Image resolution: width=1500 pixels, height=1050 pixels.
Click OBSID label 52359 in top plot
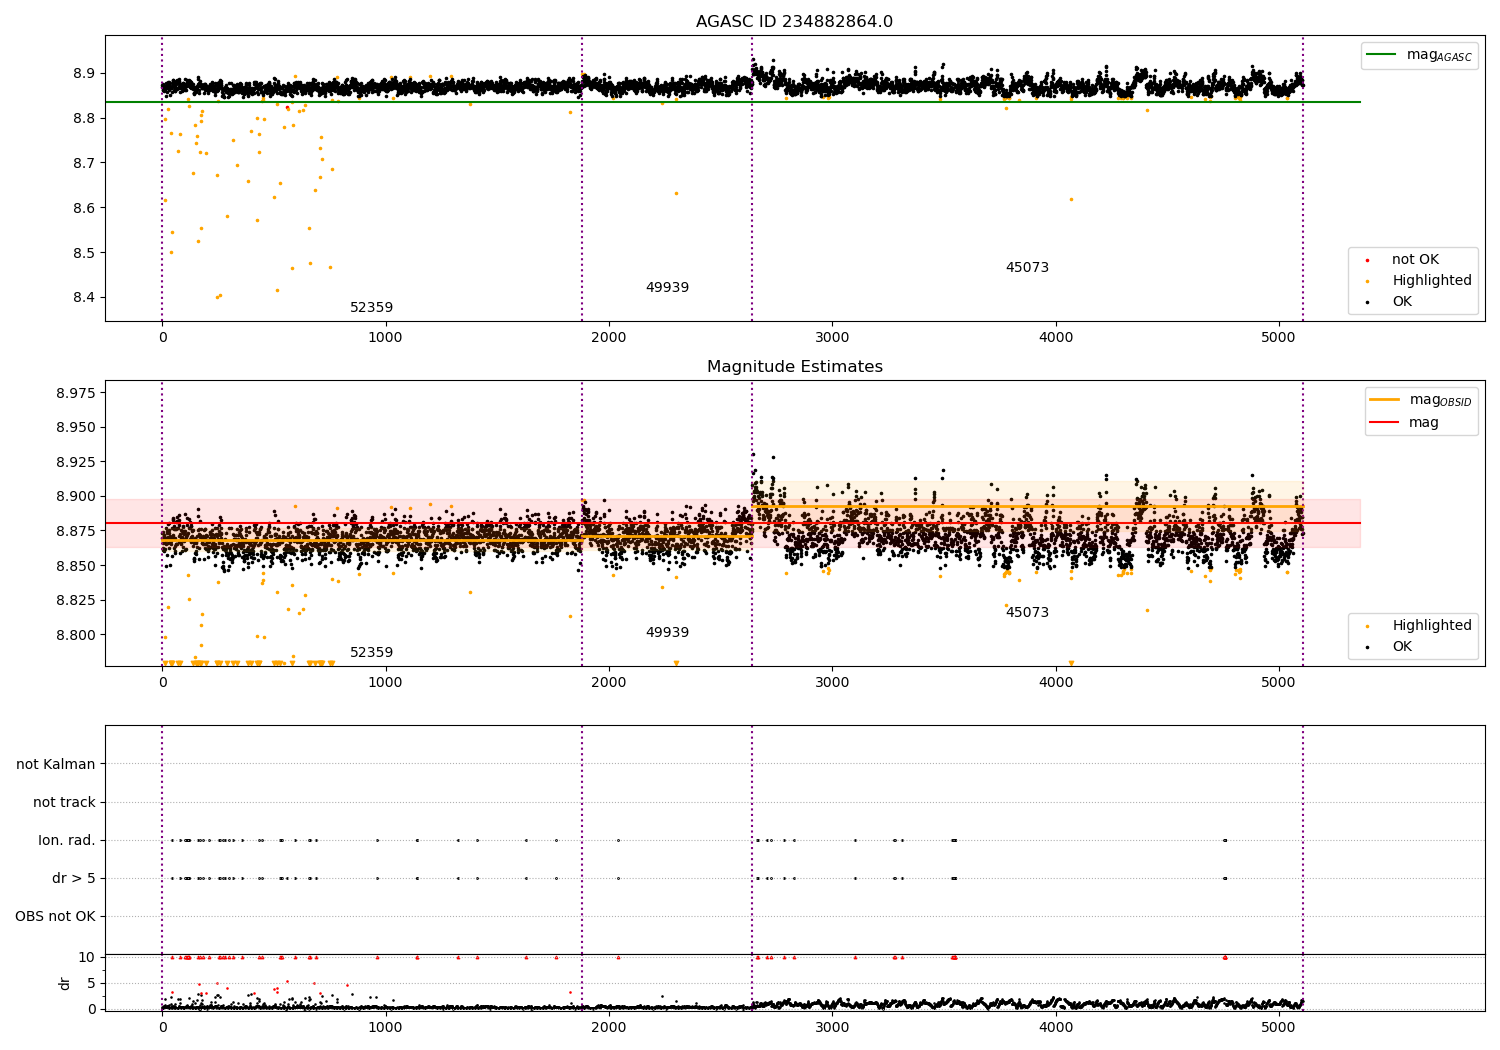371,308
